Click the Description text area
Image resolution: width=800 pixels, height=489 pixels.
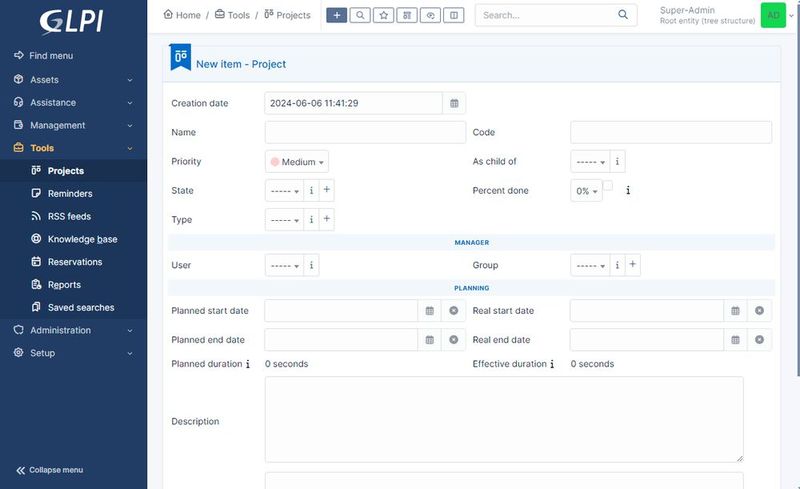[x=504, y=420]
